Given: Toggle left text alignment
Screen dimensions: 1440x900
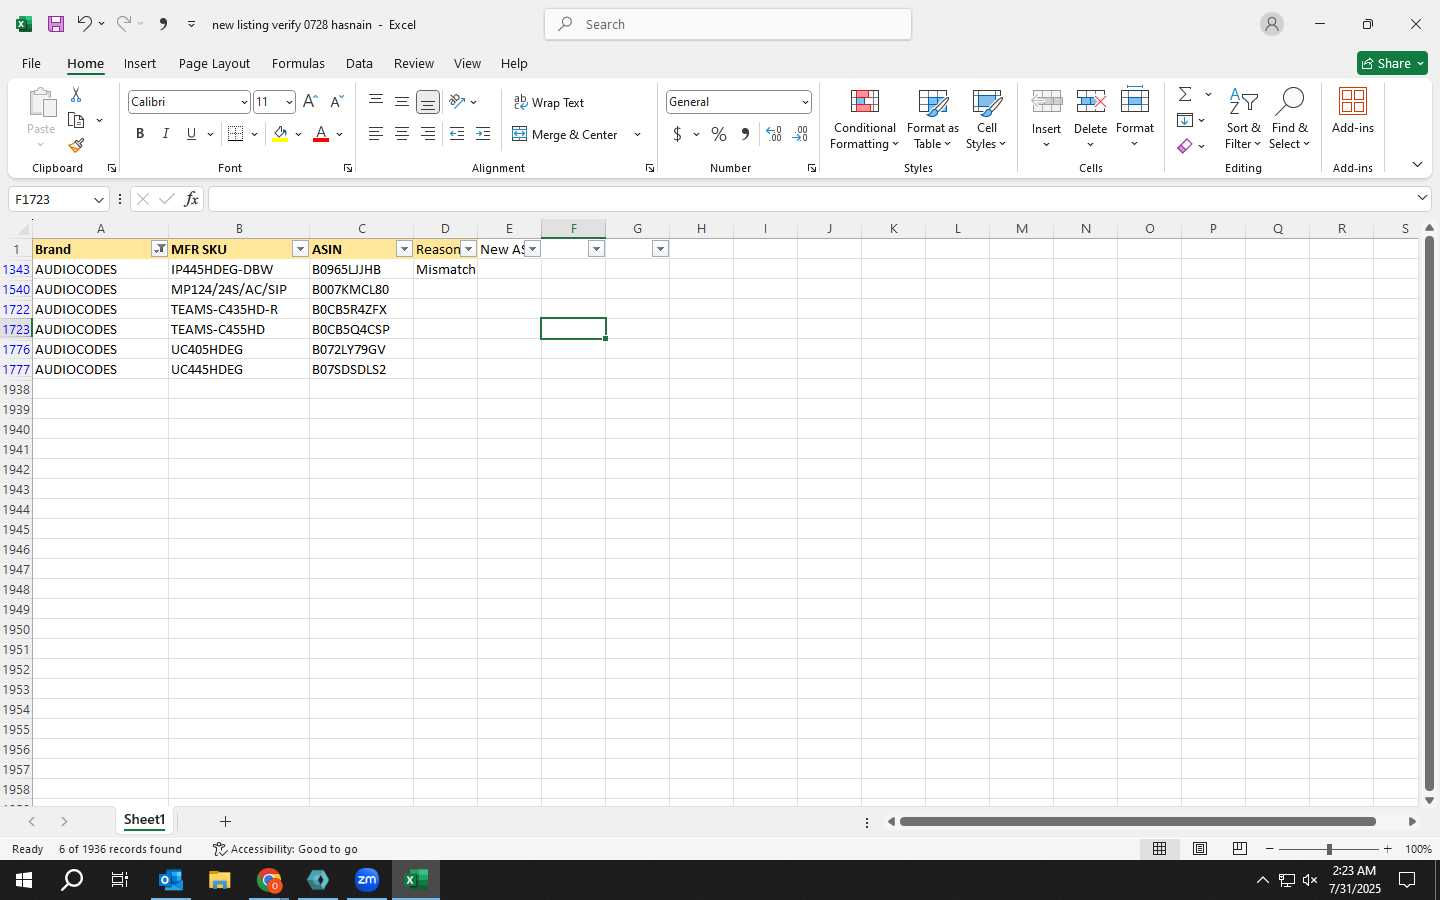Looking at the screenshot, I should 376,134.
